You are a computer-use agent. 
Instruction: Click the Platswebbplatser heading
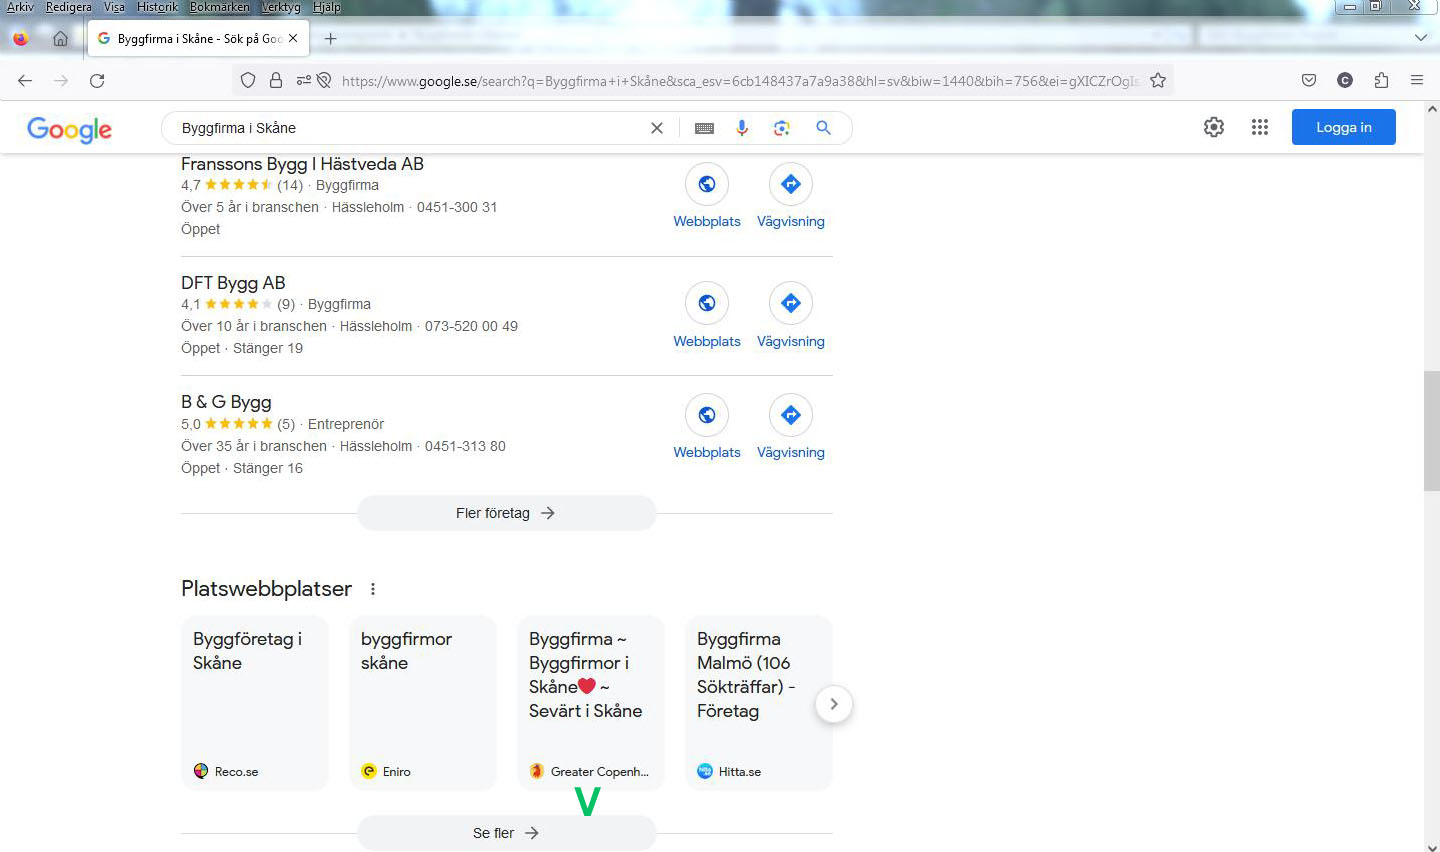266,589
